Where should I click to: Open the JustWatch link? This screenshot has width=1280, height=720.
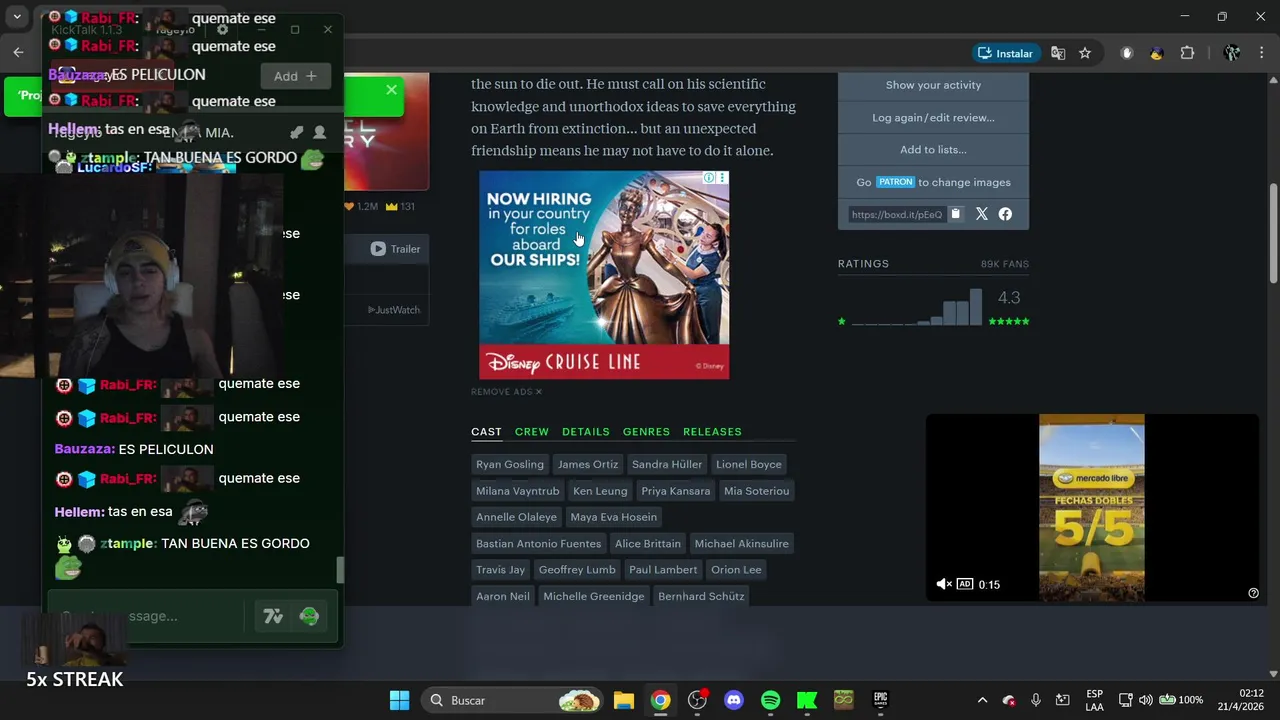click(394, 310)
